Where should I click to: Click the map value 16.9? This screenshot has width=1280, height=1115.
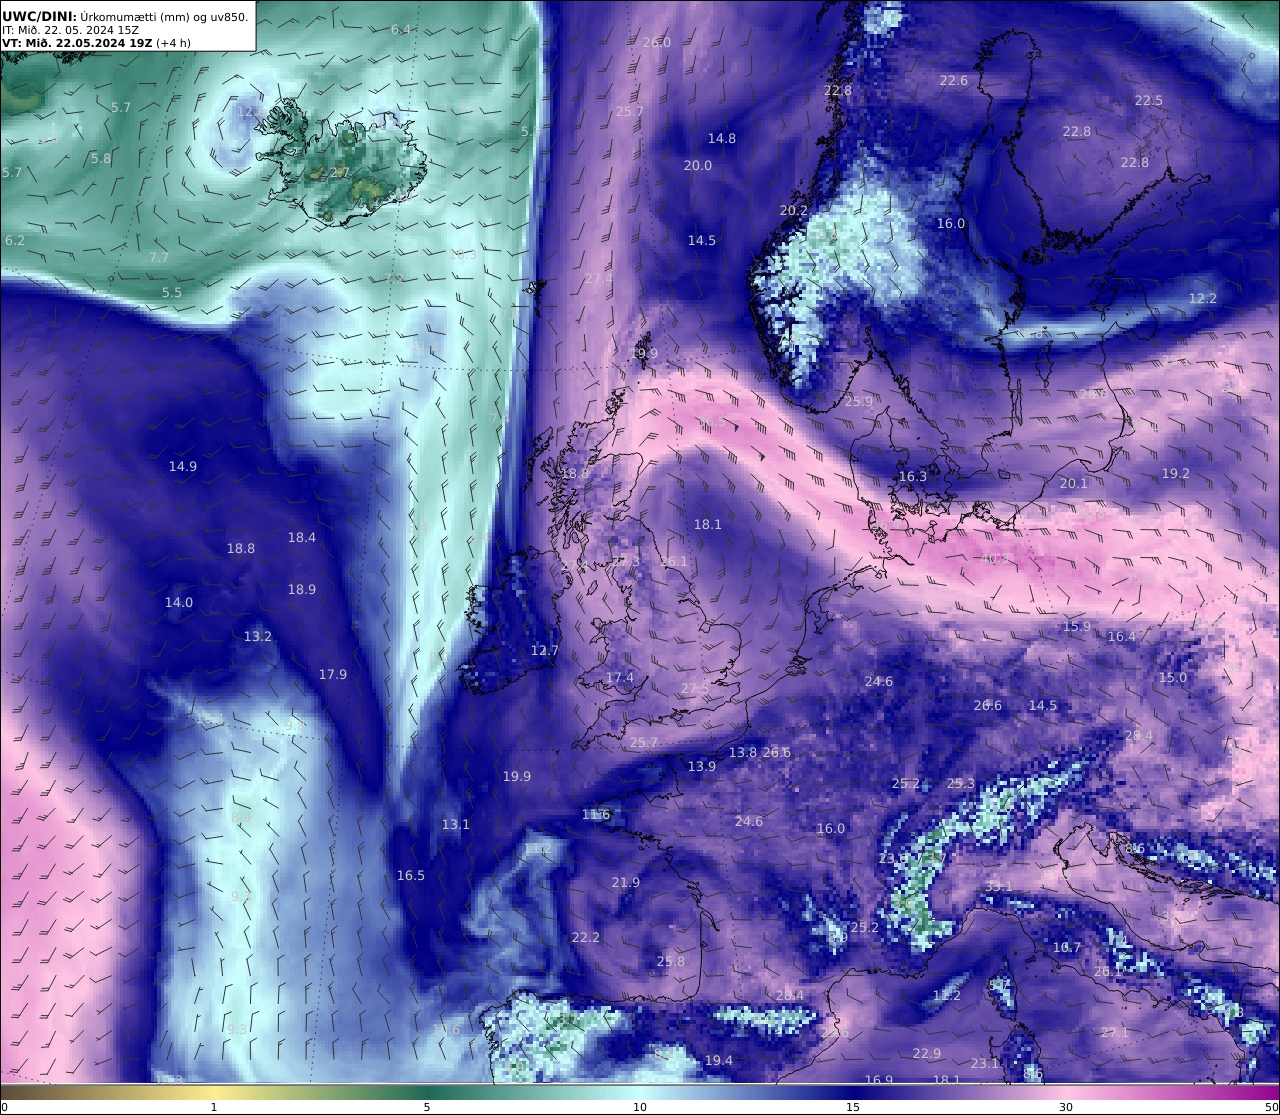(879, 1080)
